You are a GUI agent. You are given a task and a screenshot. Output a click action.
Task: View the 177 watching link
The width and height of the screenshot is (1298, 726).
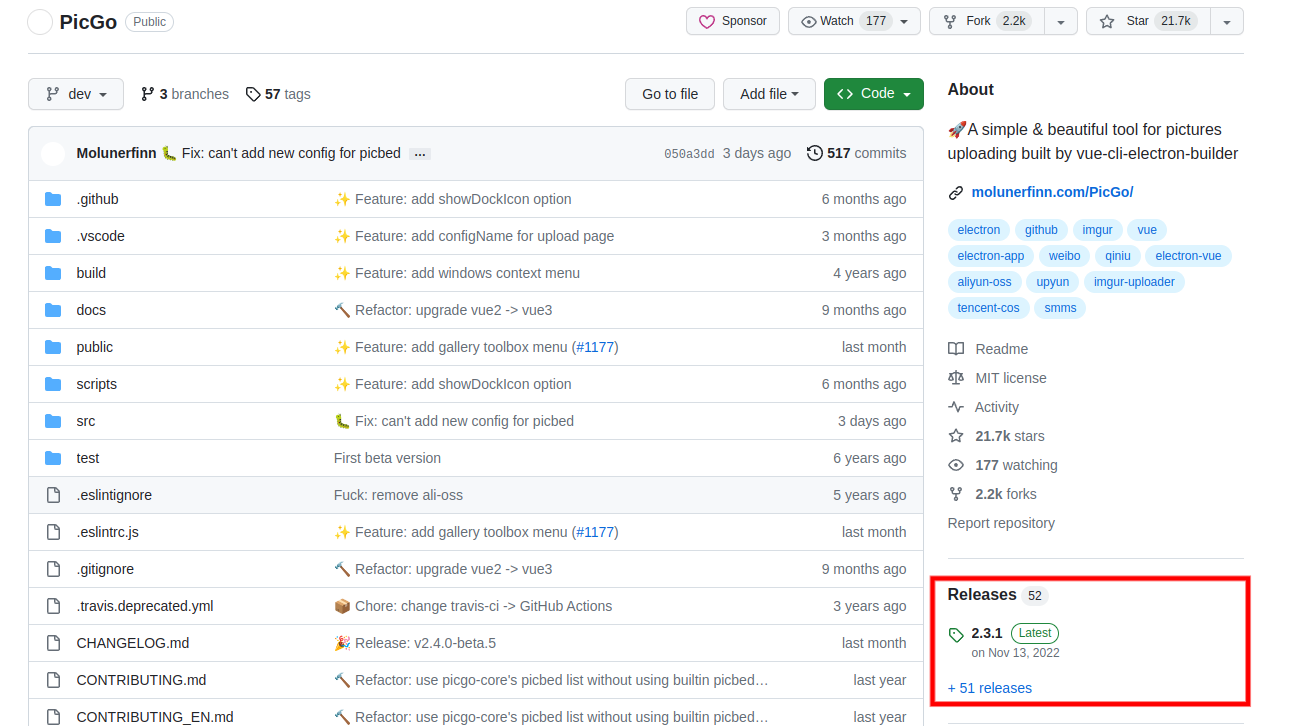[x=1002, y=465]
